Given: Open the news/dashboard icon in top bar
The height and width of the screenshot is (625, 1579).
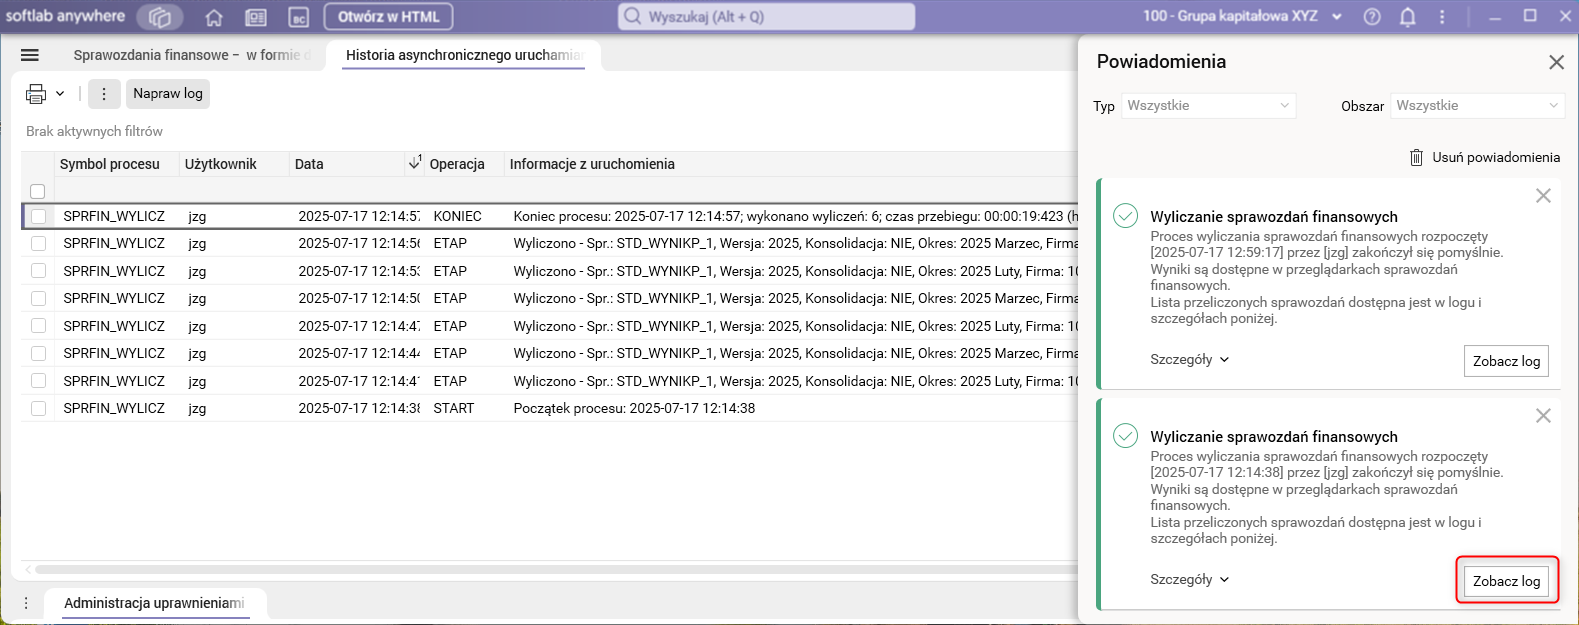Looking at the screenshot, I should click(x=256, y=17).
